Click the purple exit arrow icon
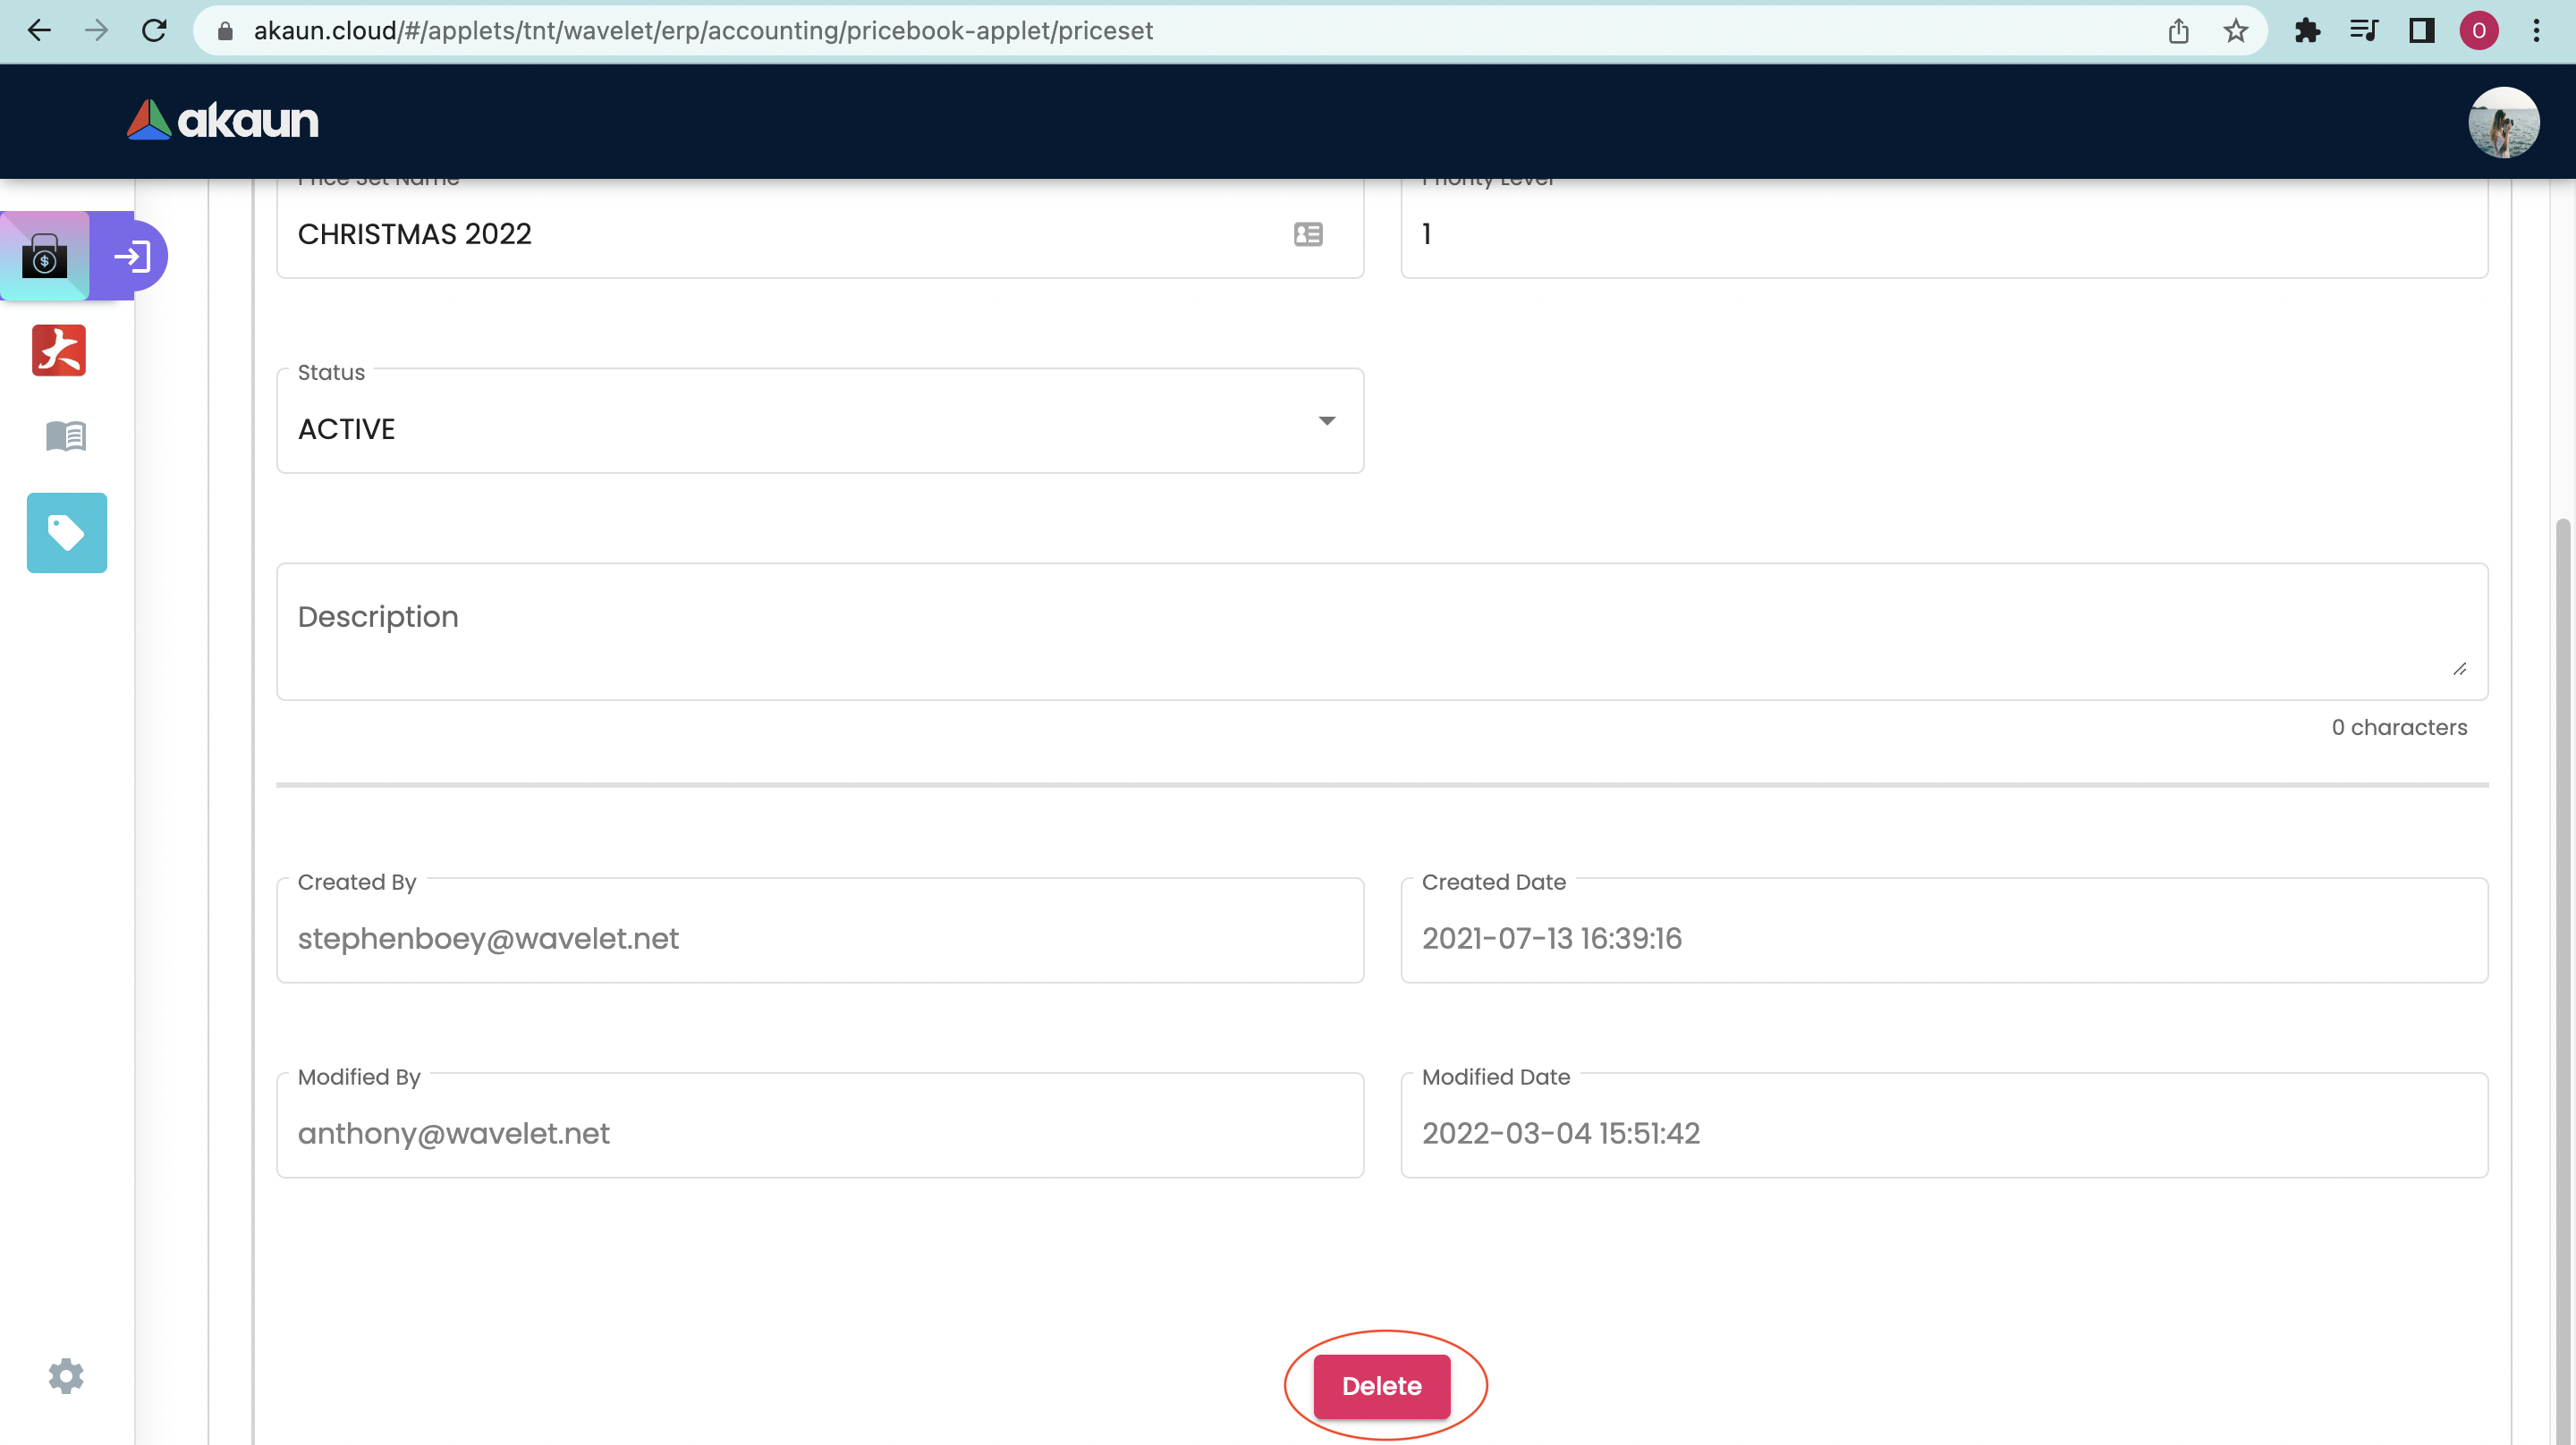 coord(132,257)
